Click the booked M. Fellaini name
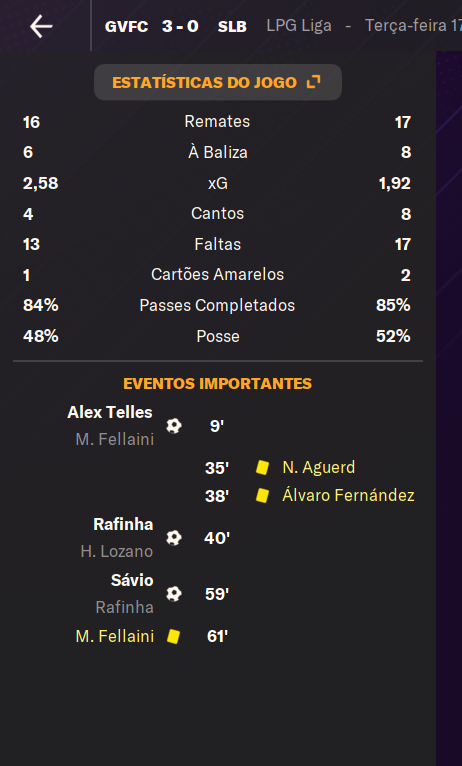This screenshot has height=766, width=462. coord(115,636)
